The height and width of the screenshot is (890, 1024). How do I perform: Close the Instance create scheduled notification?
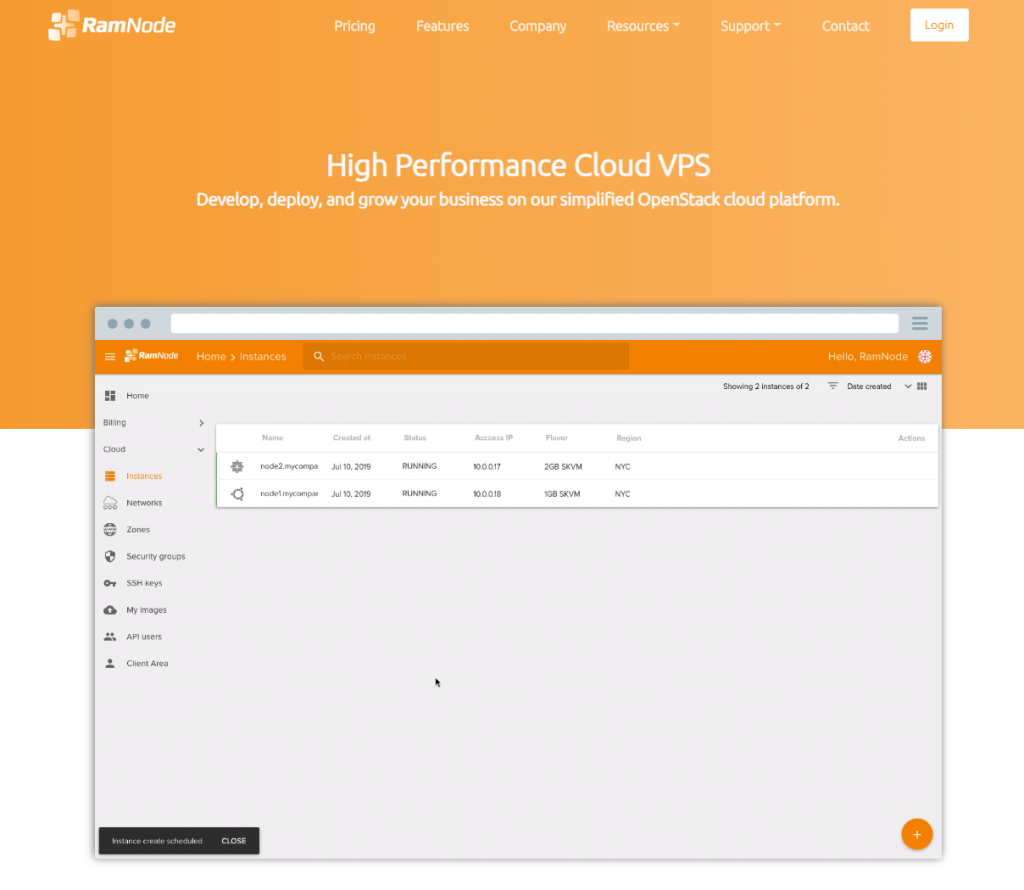[x=233, y=841]
